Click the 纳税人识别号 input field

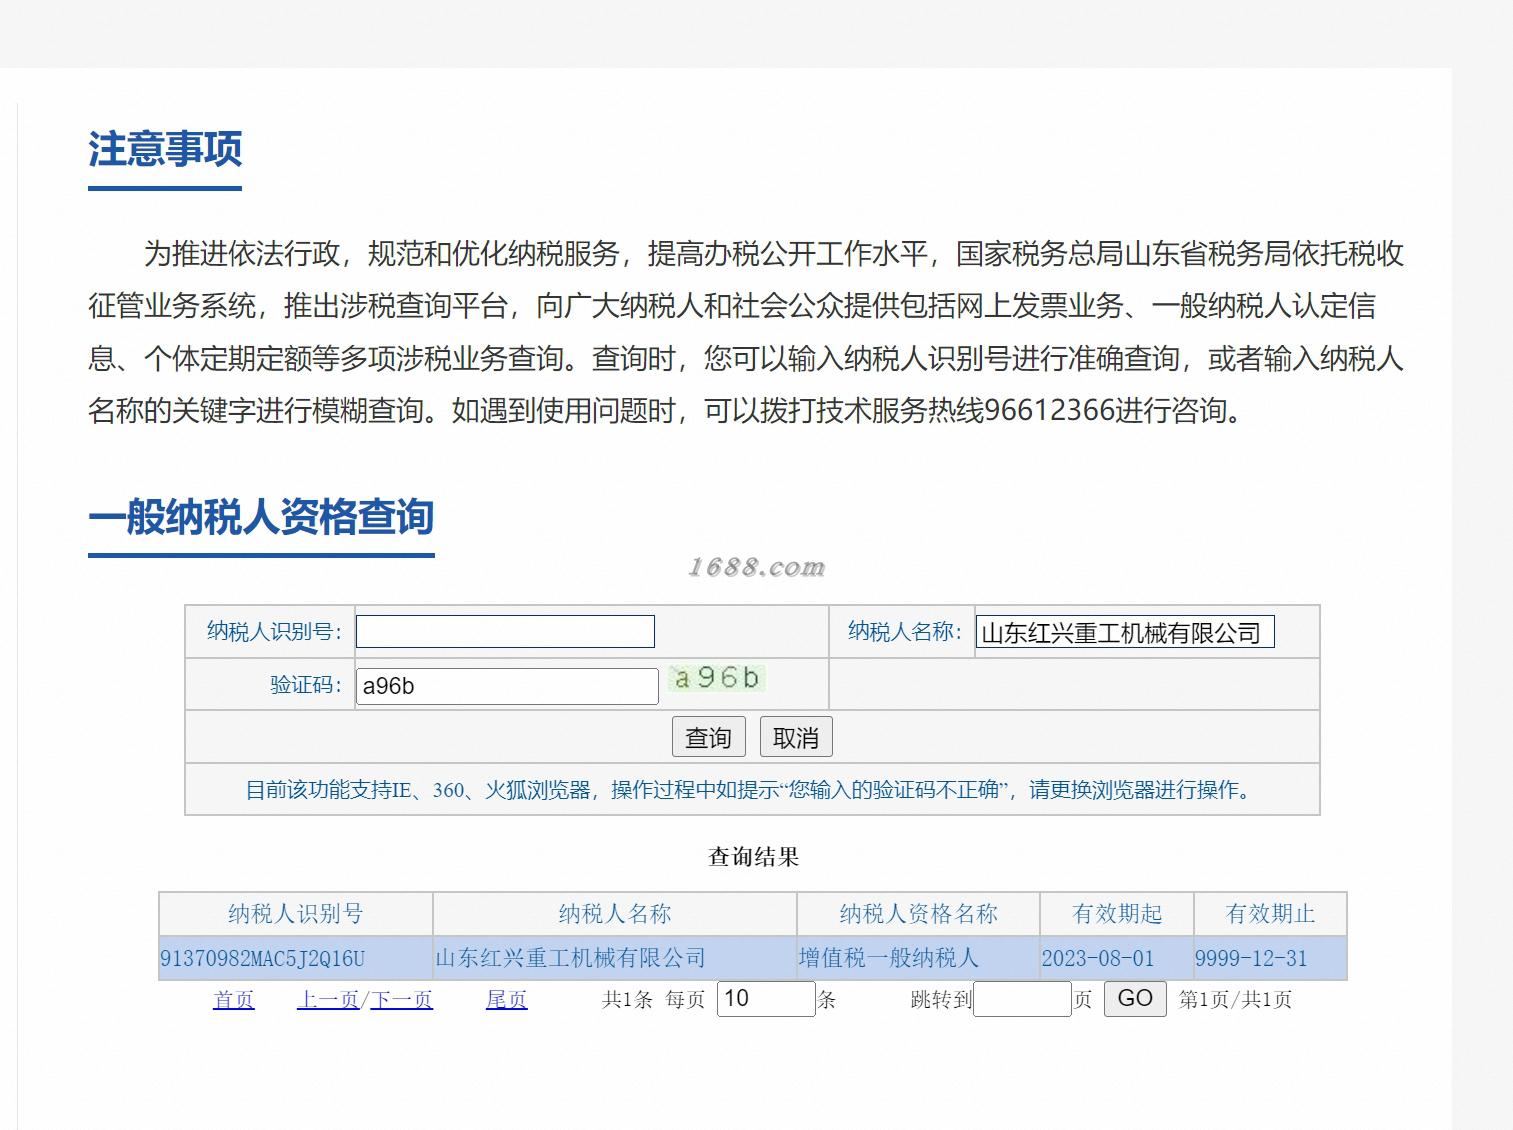coord(505,631)
